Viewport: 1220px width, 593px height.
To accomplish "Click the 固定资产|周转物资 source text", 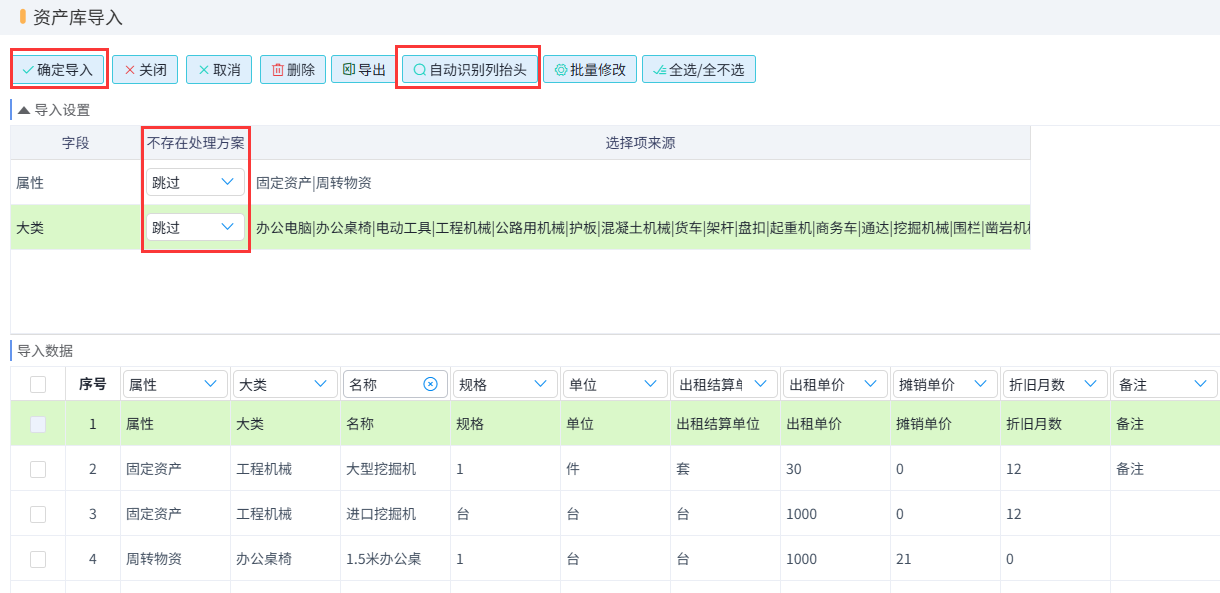I will click(314, 183).
